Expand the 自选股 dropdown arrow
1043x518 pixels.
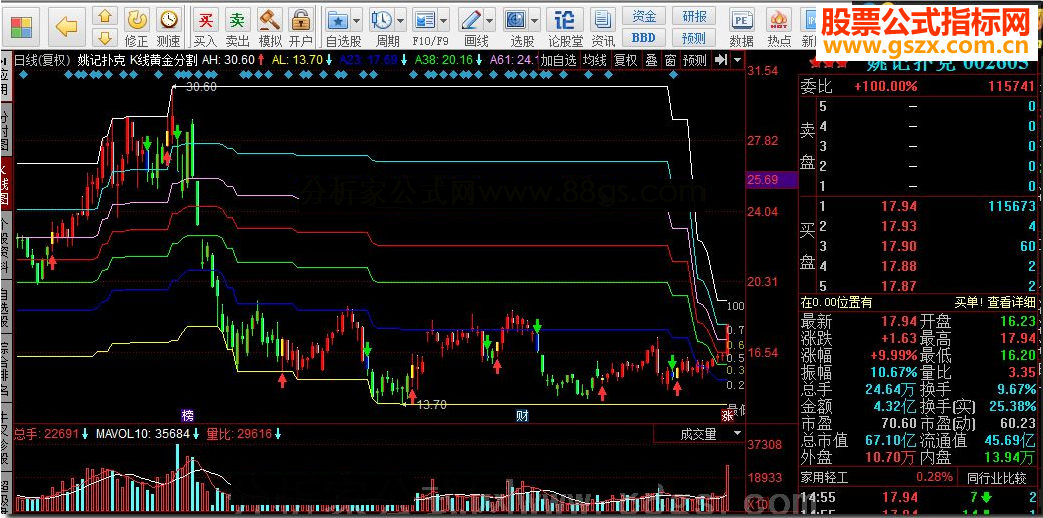click(357, 20)
